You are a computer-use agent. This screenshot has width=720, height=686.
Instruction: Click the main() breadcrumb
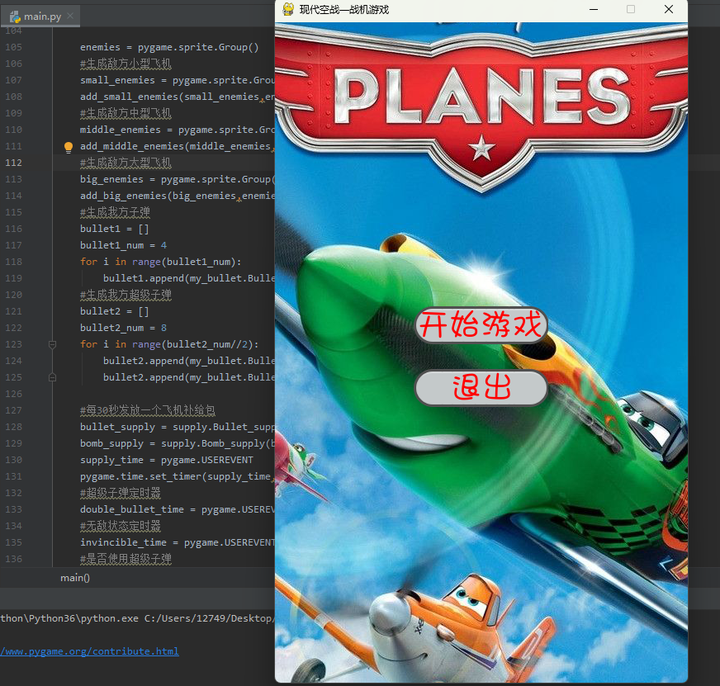(x=75, y=578)
